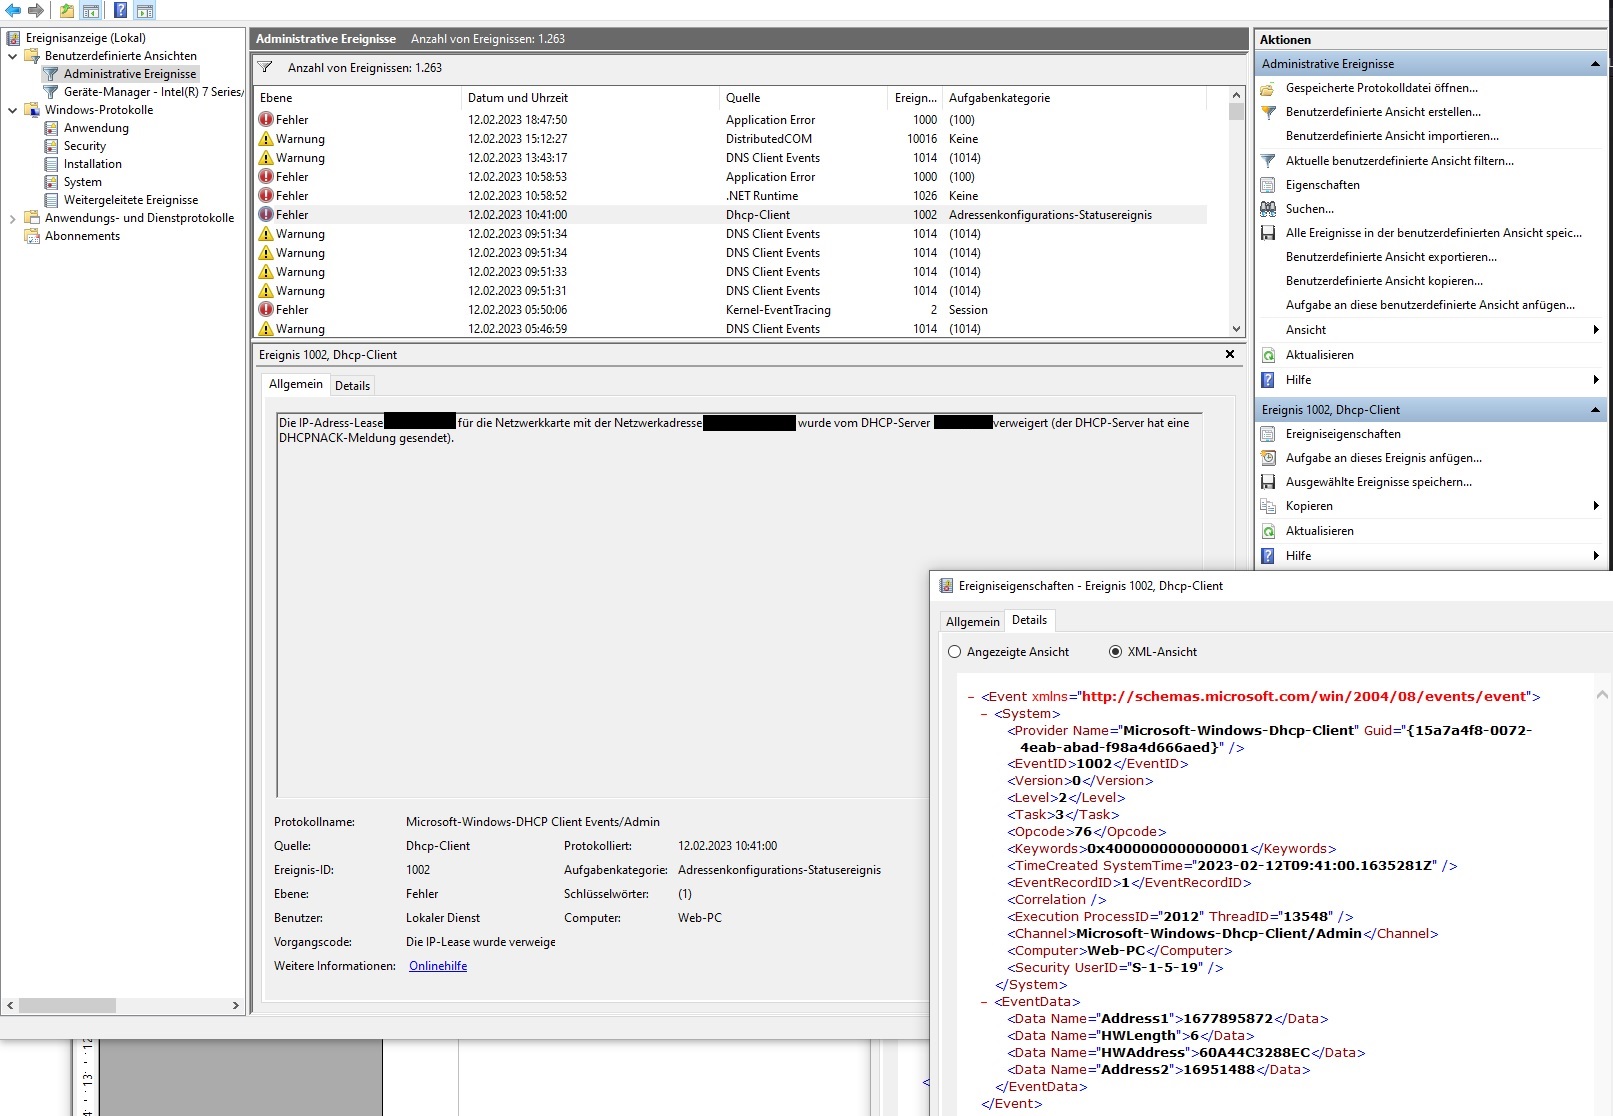Collapse the Windows-Protokolle tree node
Viewport: 1613px width, 1116px height.
(x=13, y=110)
